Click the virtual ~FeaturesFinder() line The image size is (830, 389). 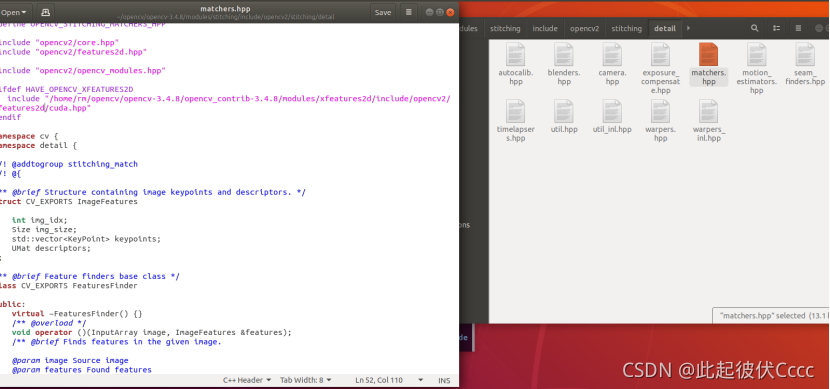click(x=77, y=314)
